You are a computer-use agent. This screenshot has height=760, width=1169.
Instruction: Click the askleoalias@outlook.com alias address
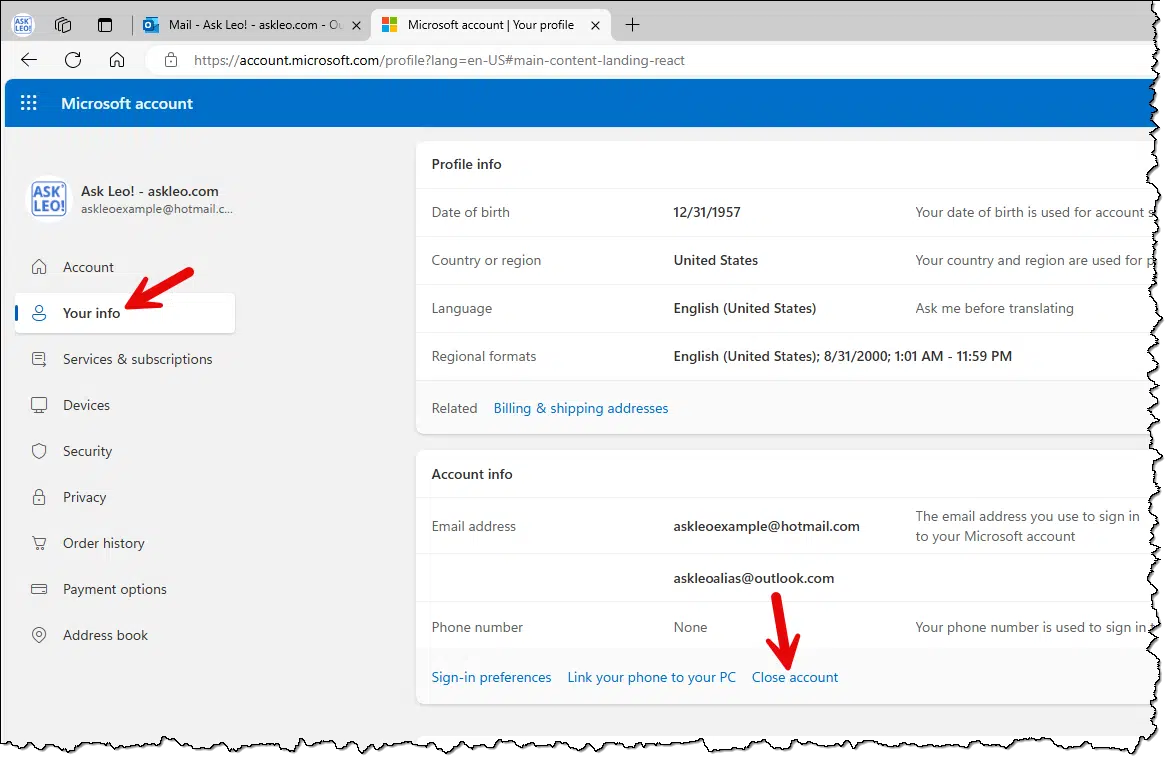[754, 579]
